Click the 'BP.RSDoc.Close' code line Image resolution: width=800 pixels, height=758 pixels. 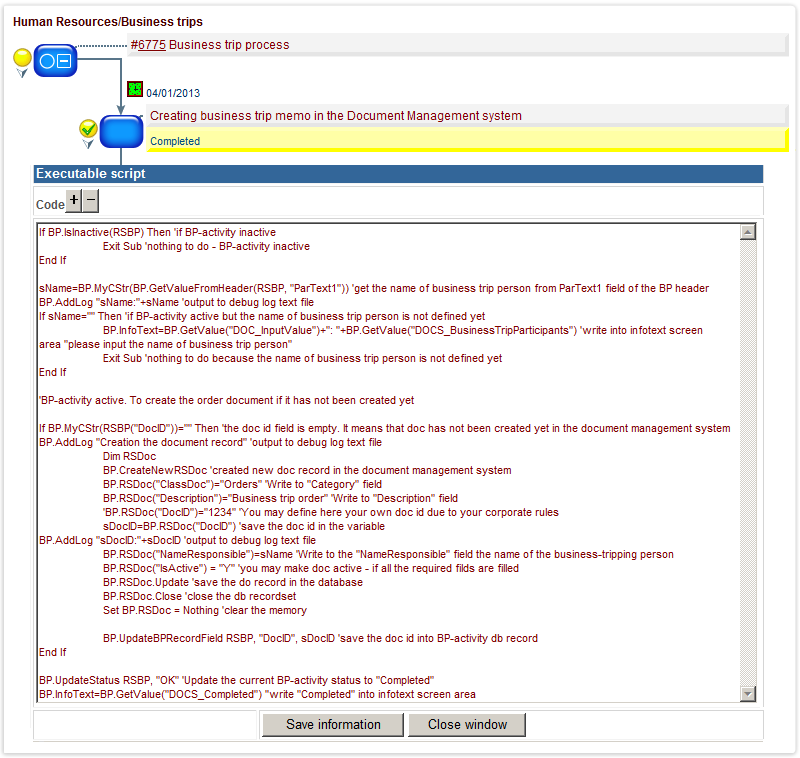coord(199,596)
